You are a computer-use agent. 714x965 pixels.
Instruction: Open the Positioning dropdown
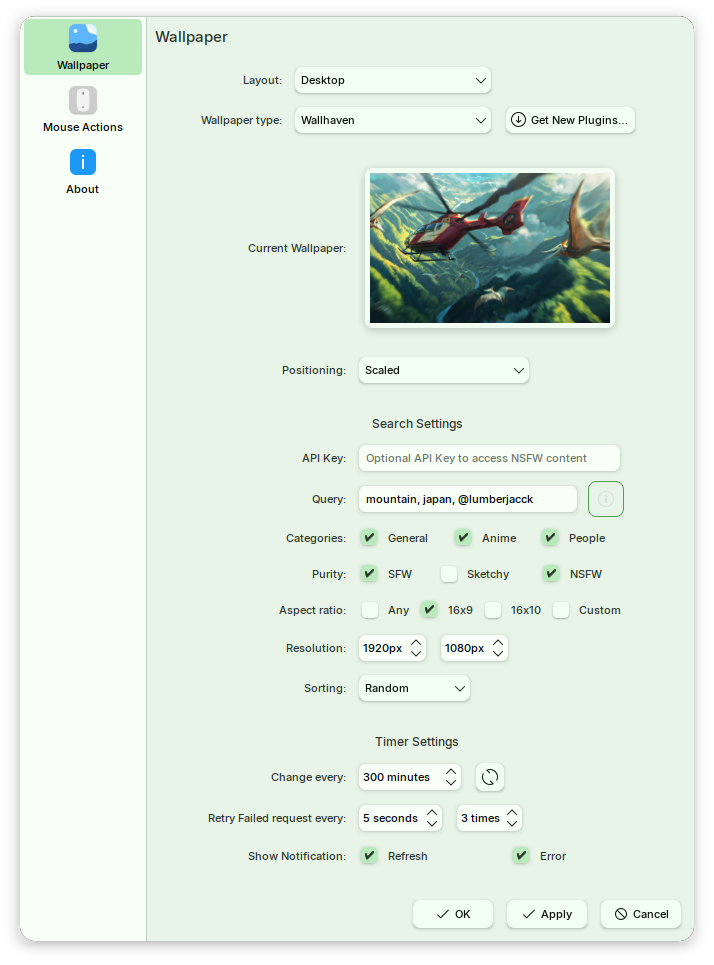(x=444, y=370)
